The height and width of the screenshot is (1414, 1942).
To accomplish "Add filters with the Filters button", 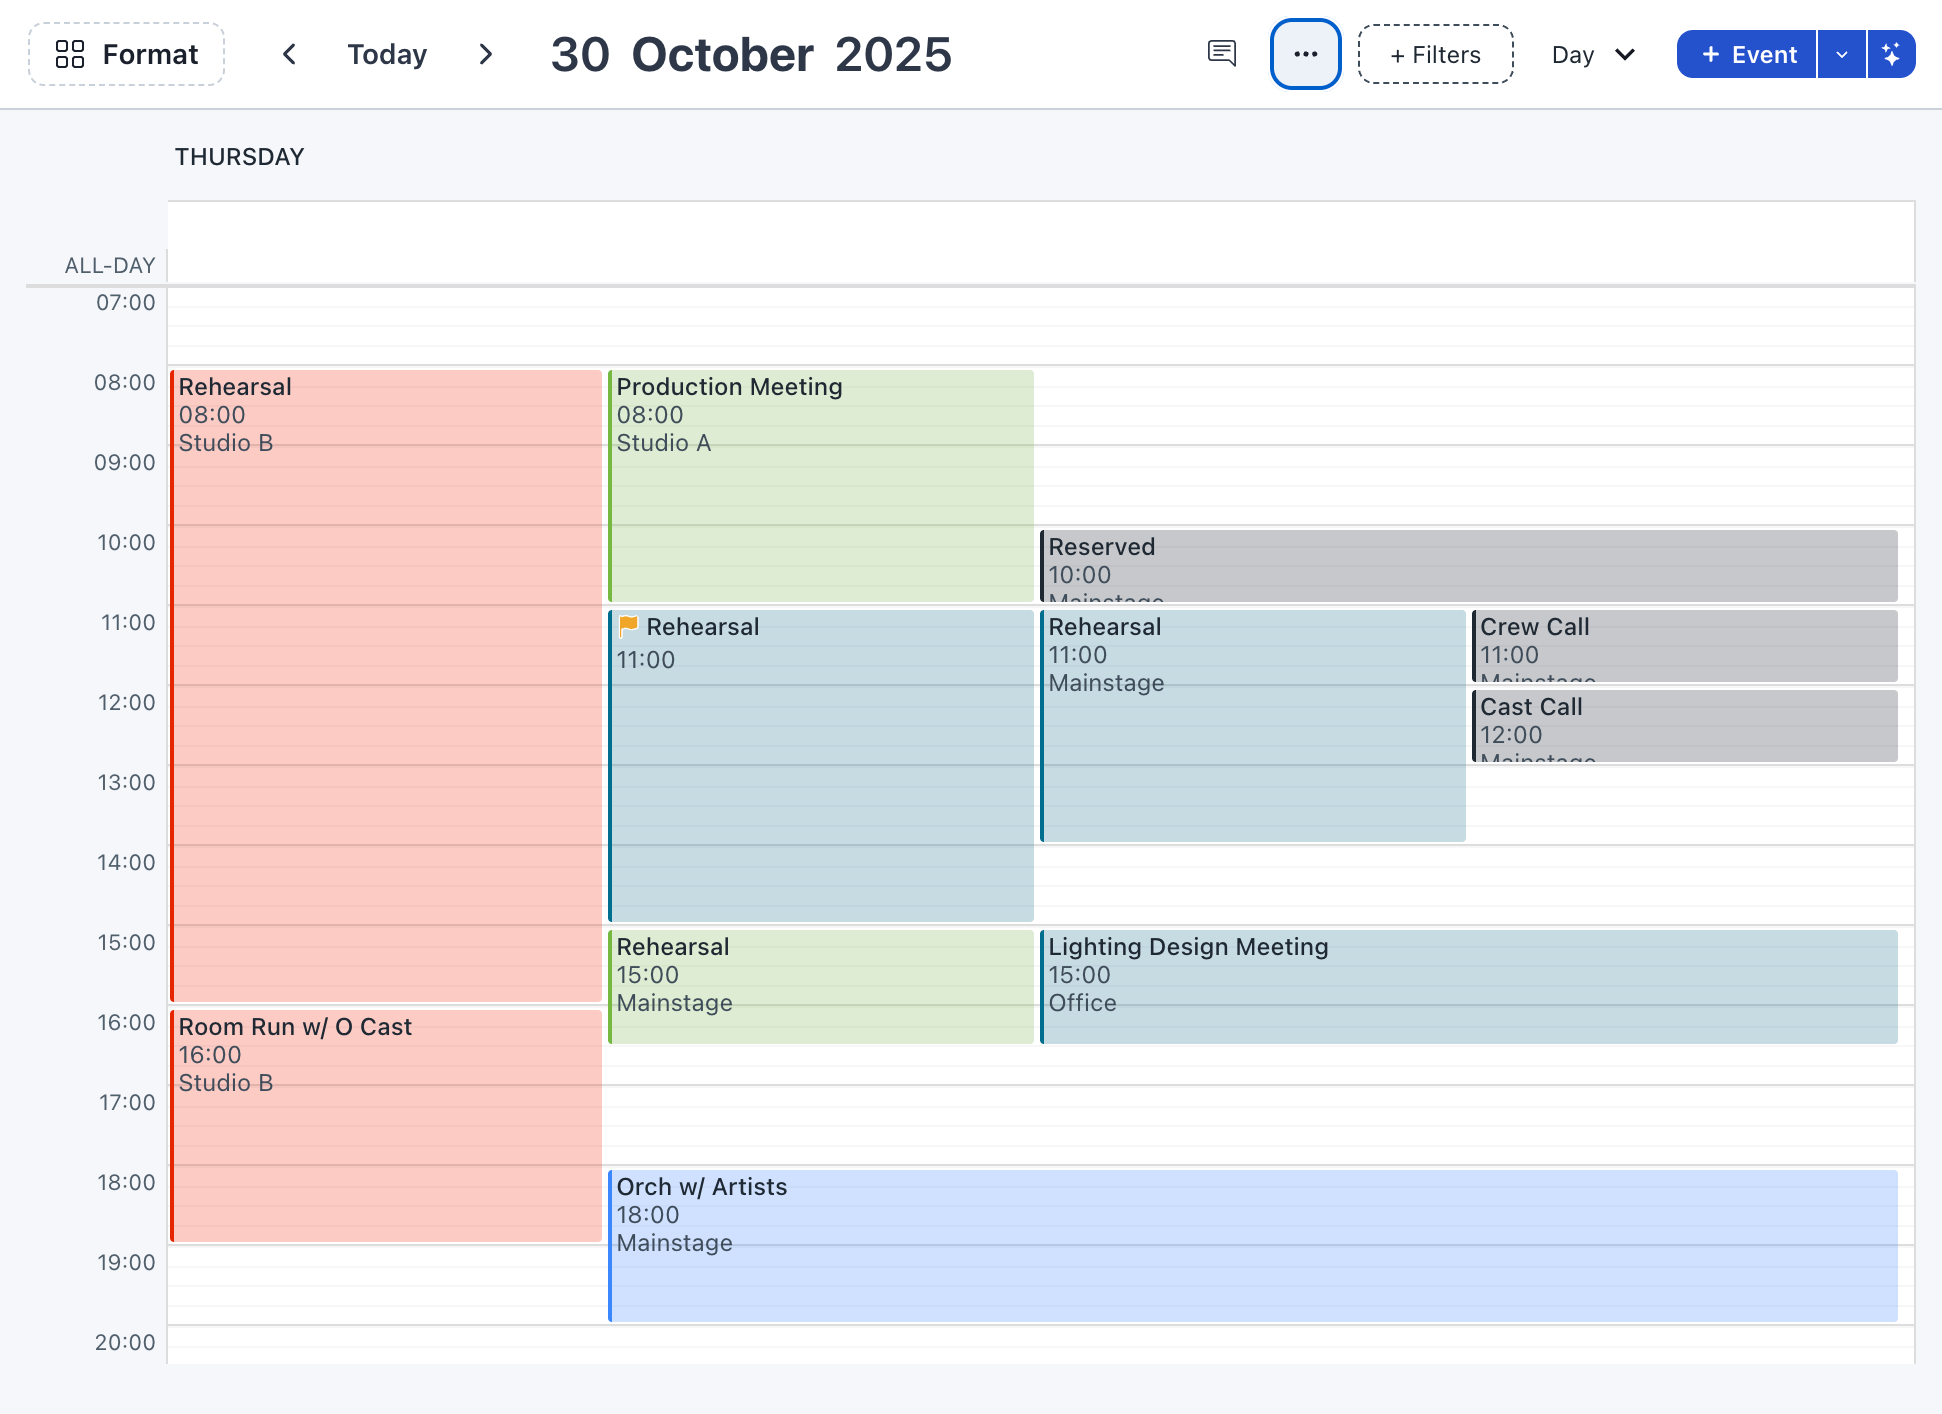I will (x=1435, y=54).
